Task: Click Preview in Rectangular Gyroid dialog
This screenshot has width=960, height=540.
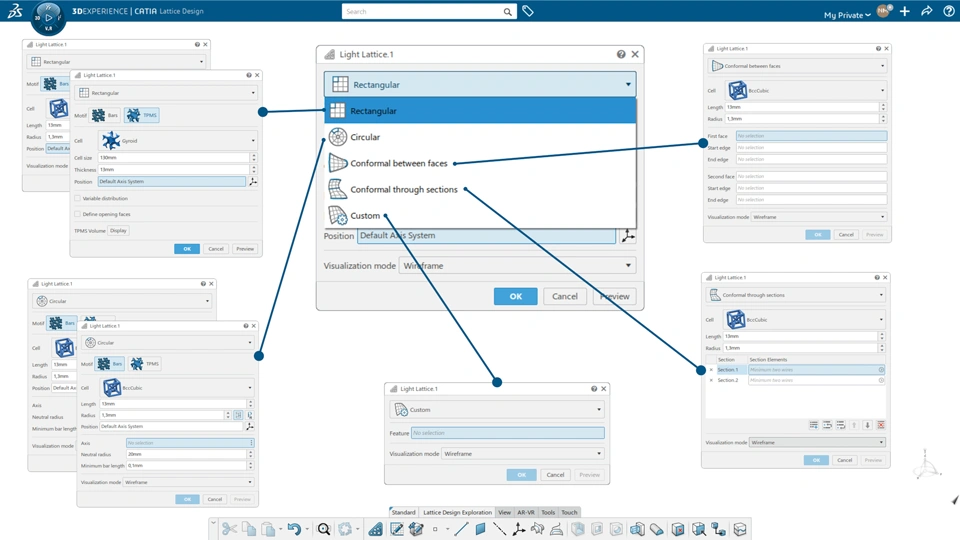Action: click(x=245, y=249)
